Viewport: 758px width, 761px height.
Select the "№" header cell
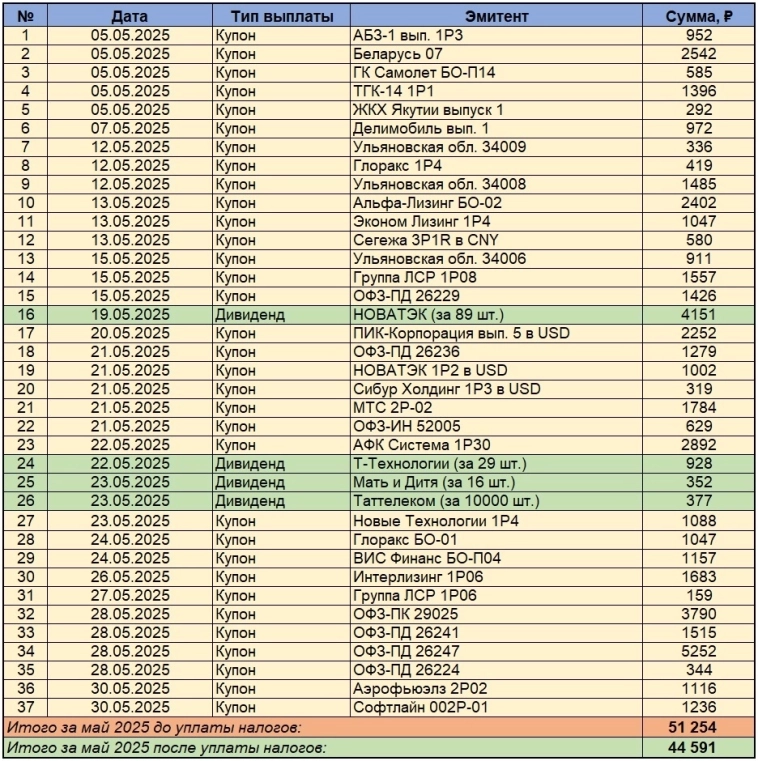(26, 17)
